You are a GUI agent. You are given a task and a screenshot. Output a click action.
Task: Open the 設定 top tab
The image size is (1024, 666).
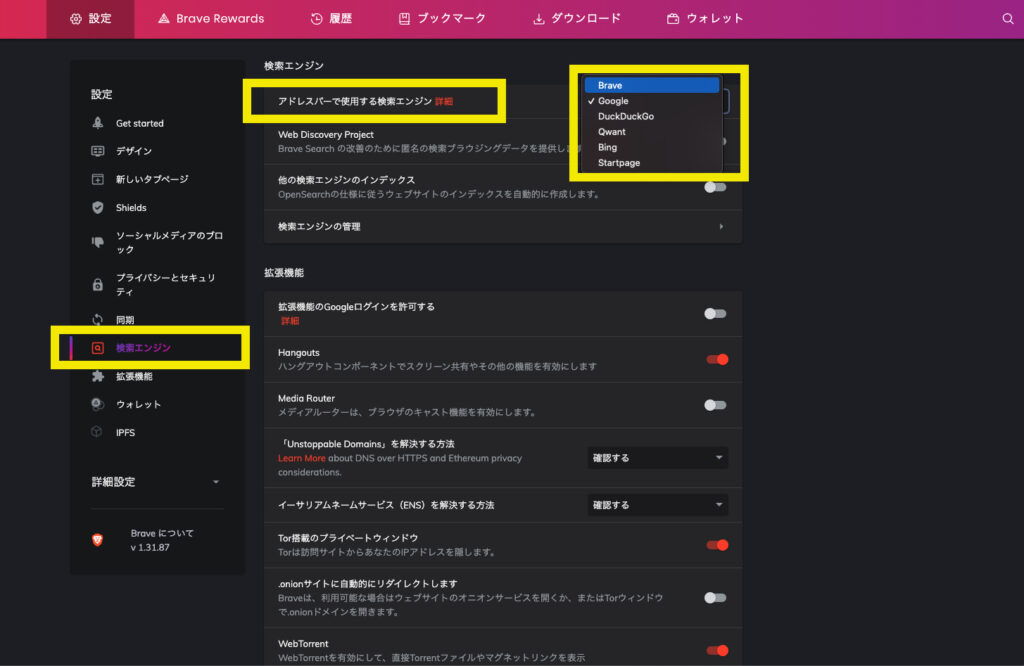pyautogui.click(x=90, y=19)
